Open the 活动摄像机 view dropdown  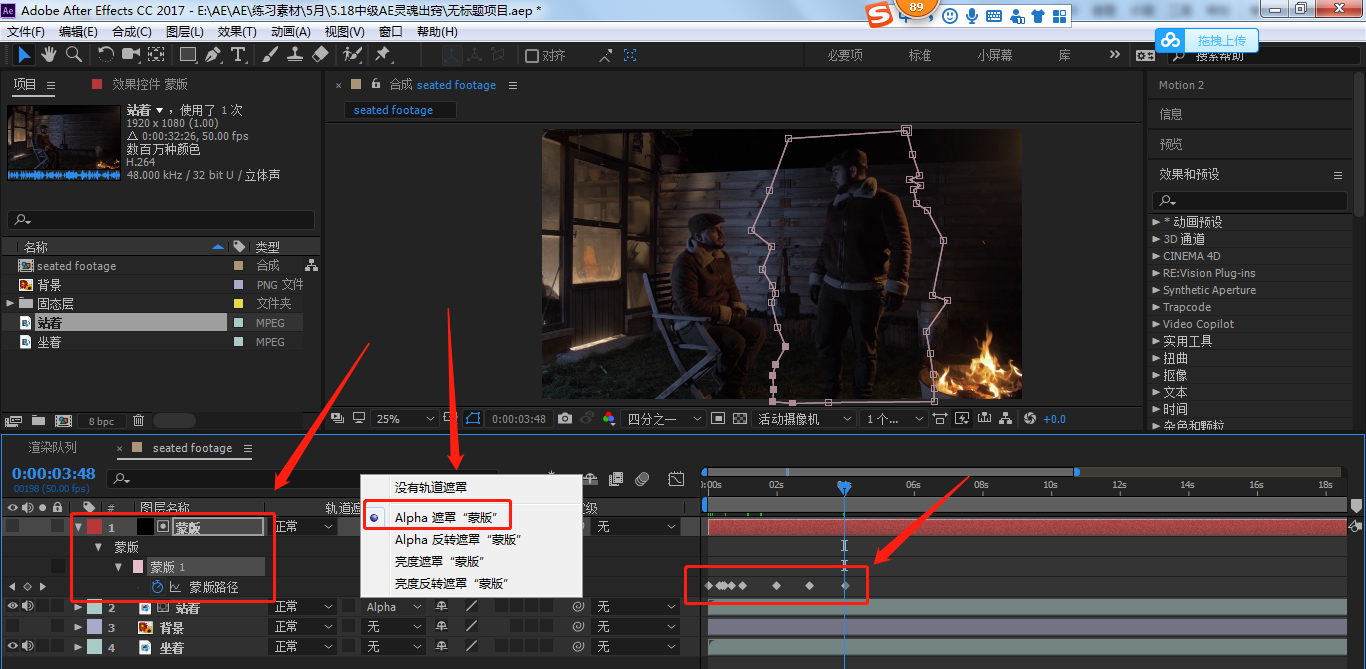805,419
